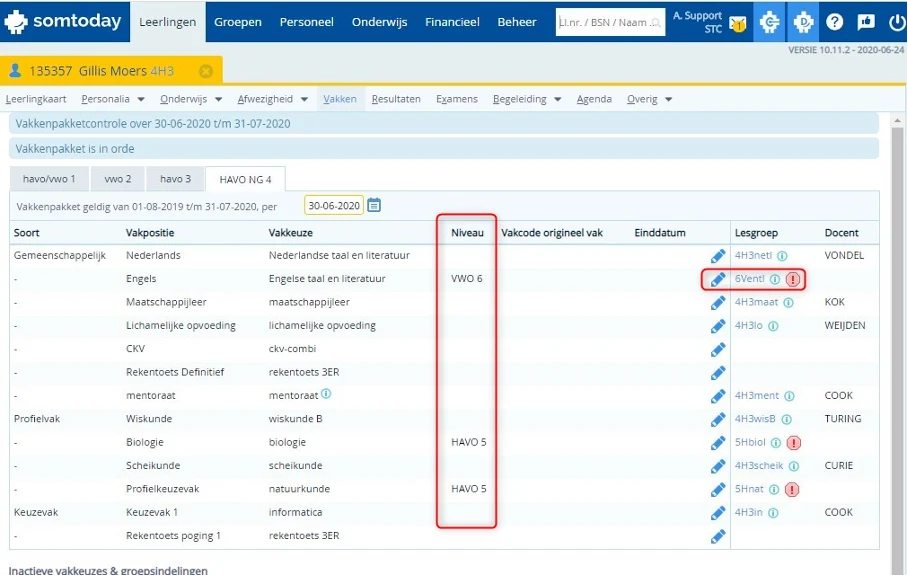Open the 5Hbiol lesgroep link

coord(751,443)
